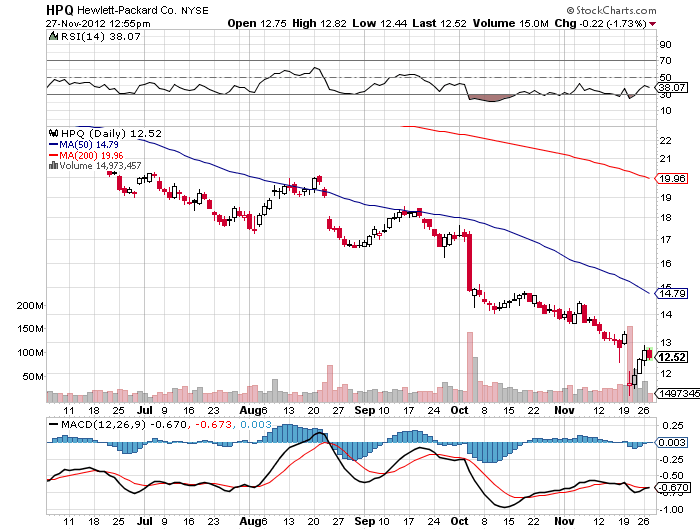Image resolution: width=700 pixels, height=530 pixels.
Task: Click the -1.00 label on the MACD axis
Action: pyautogui.click(x=670, y=509)
